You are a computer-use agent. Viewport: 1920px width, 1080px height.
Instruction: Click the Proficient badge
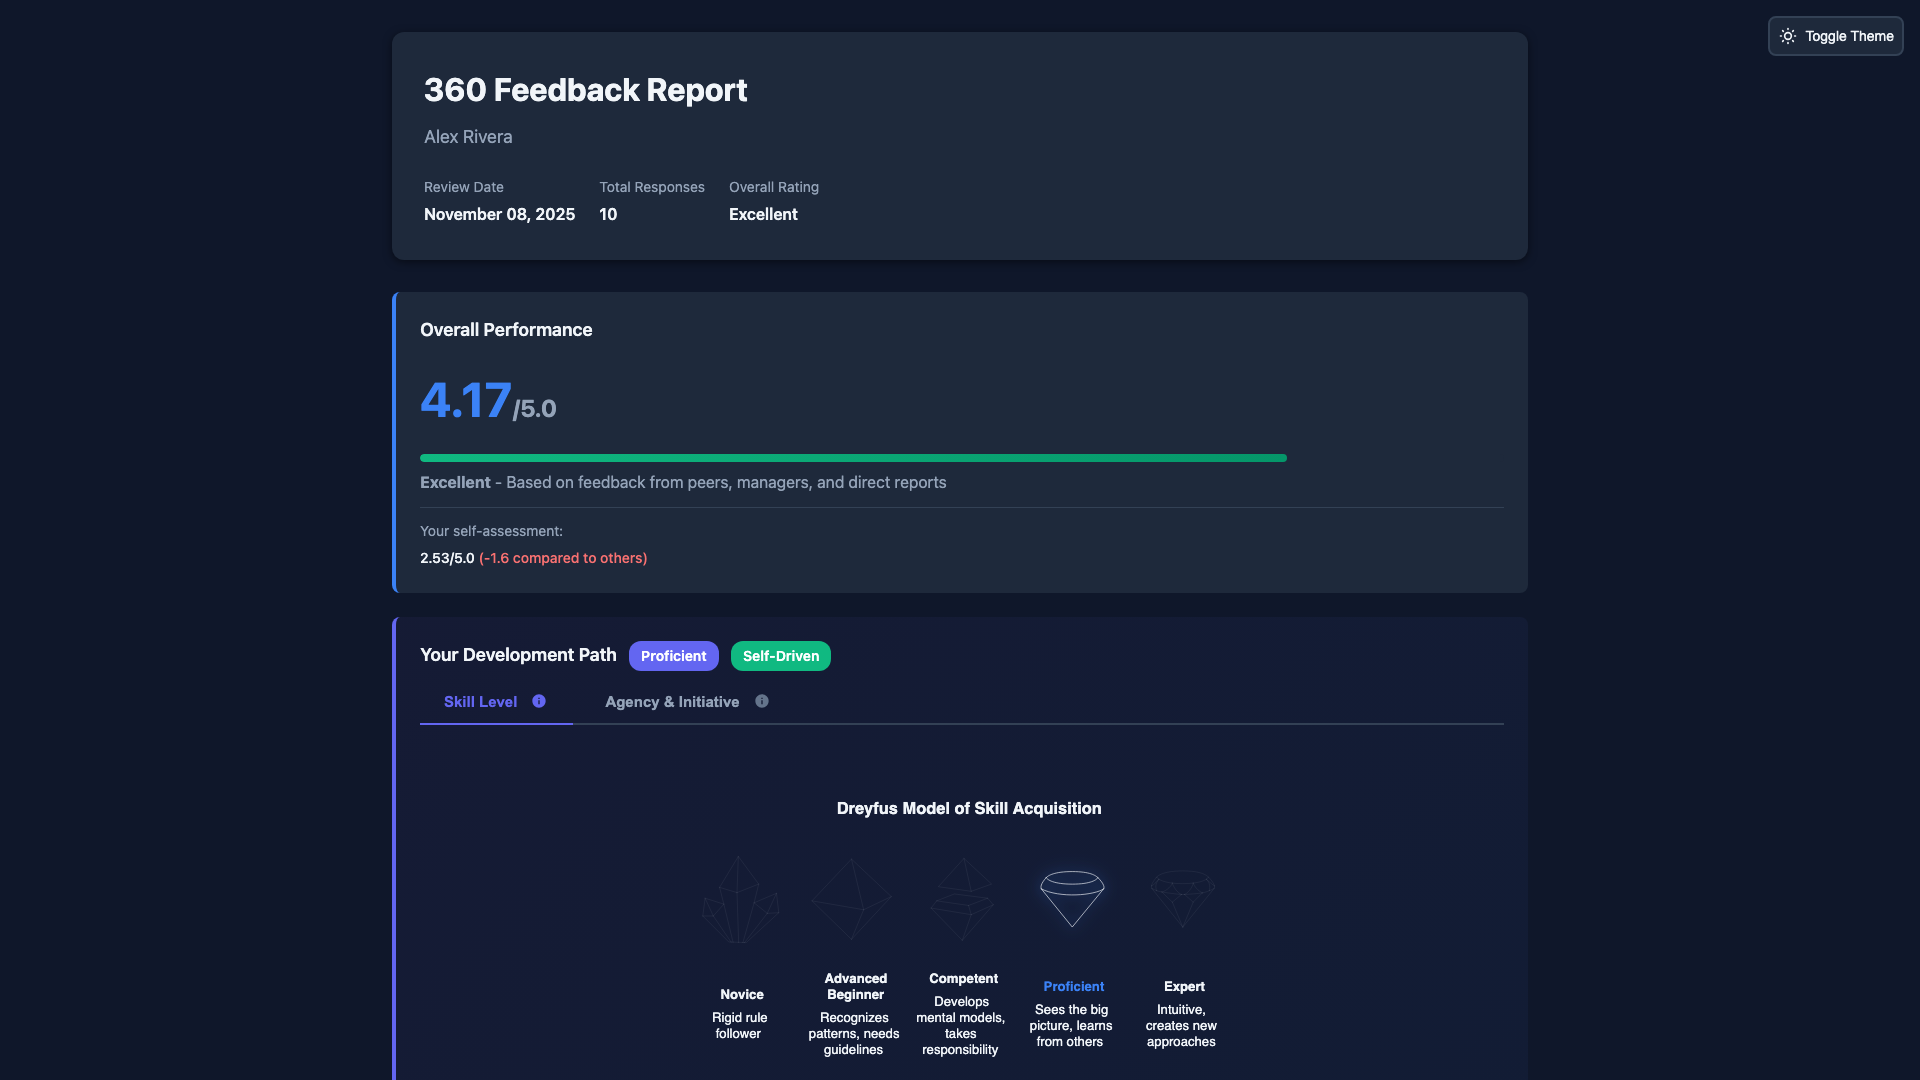(x=673, y=656)
